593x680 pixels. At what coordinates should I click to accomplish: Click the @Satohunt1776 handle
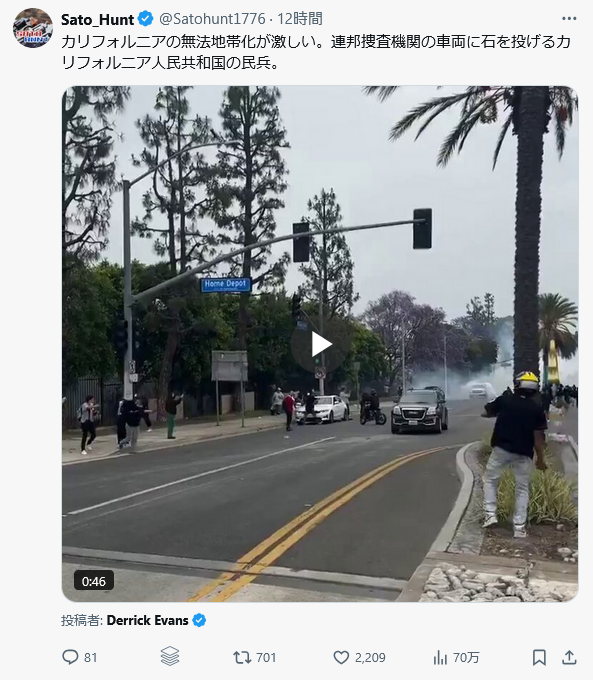[212, 19]
